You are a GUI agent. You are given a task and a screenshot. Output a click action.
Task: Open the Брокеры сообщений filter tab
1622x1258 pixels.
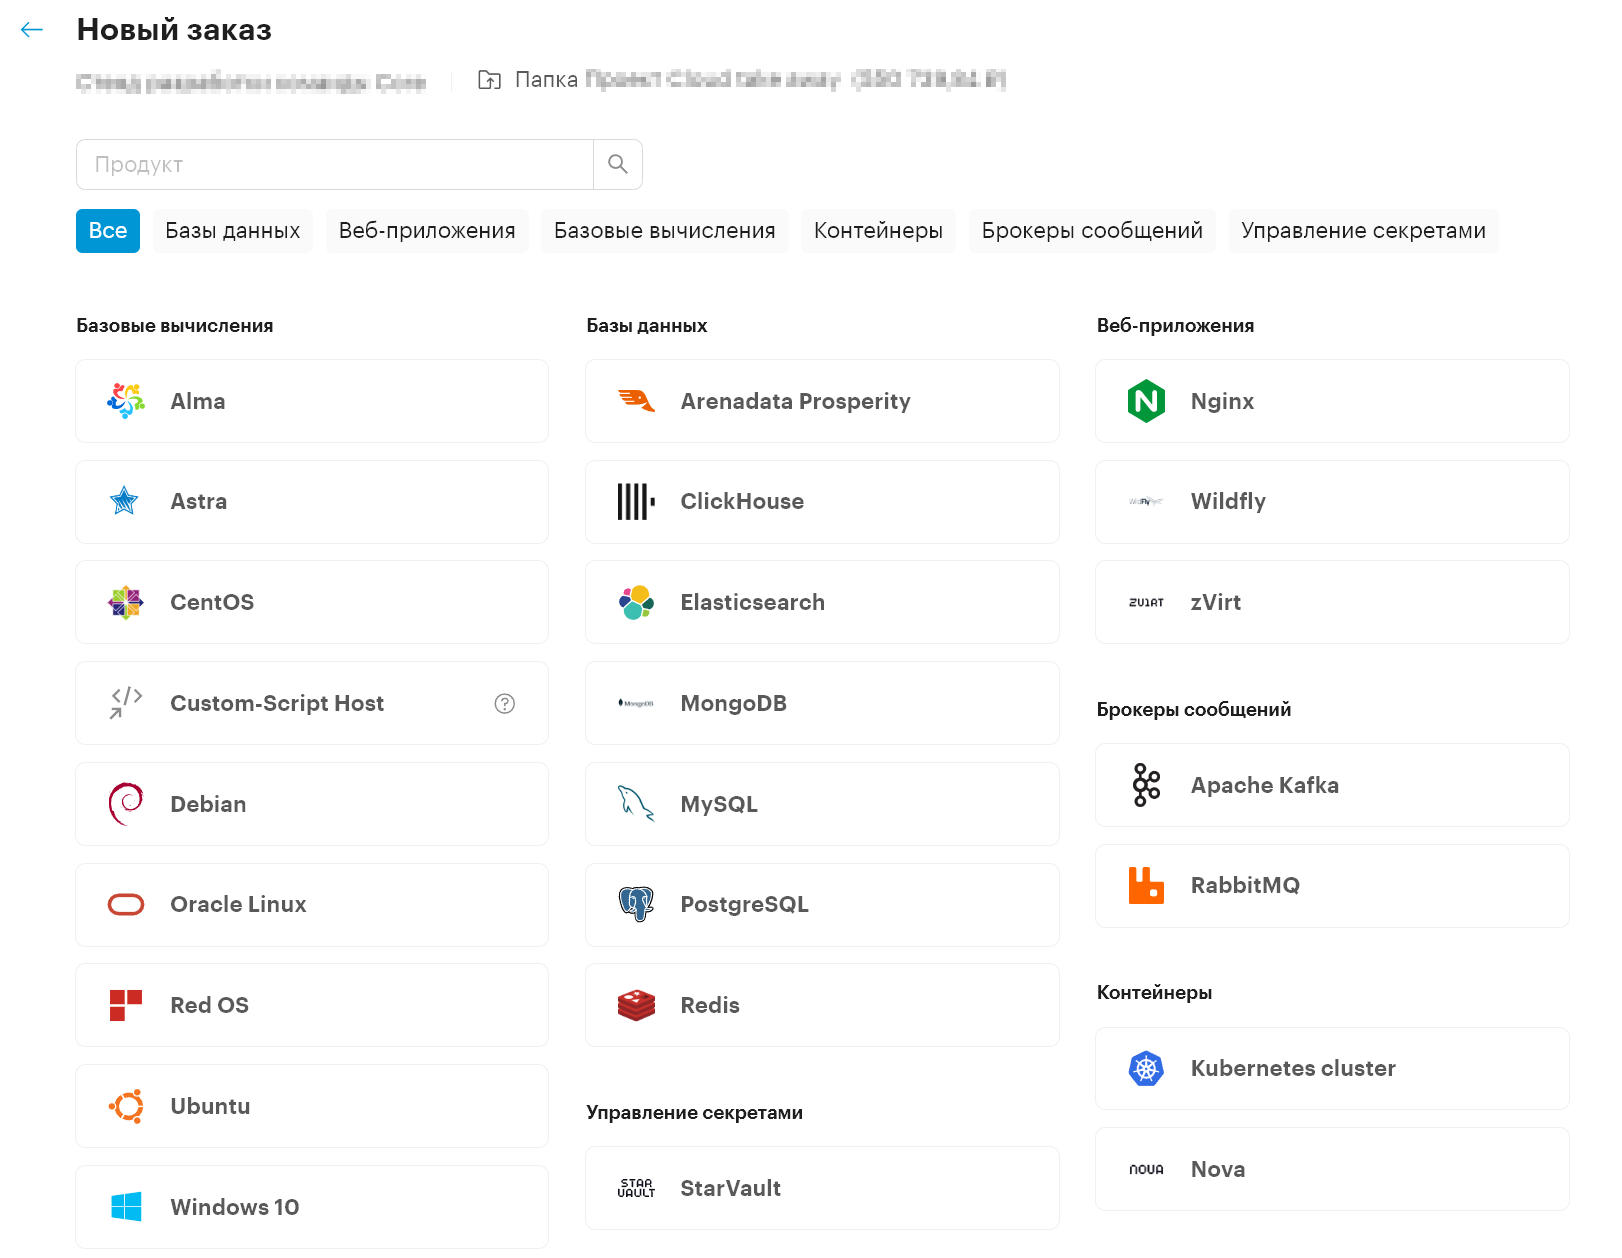(1092, 231)
